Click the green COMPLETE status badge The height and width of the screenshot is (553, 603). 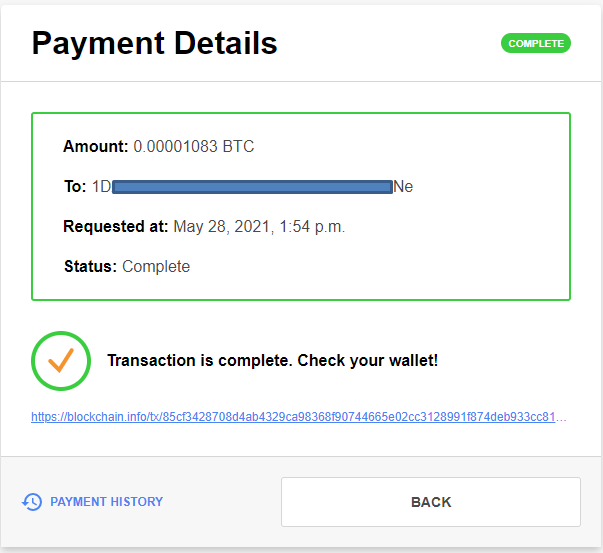(x=536, y=44)
